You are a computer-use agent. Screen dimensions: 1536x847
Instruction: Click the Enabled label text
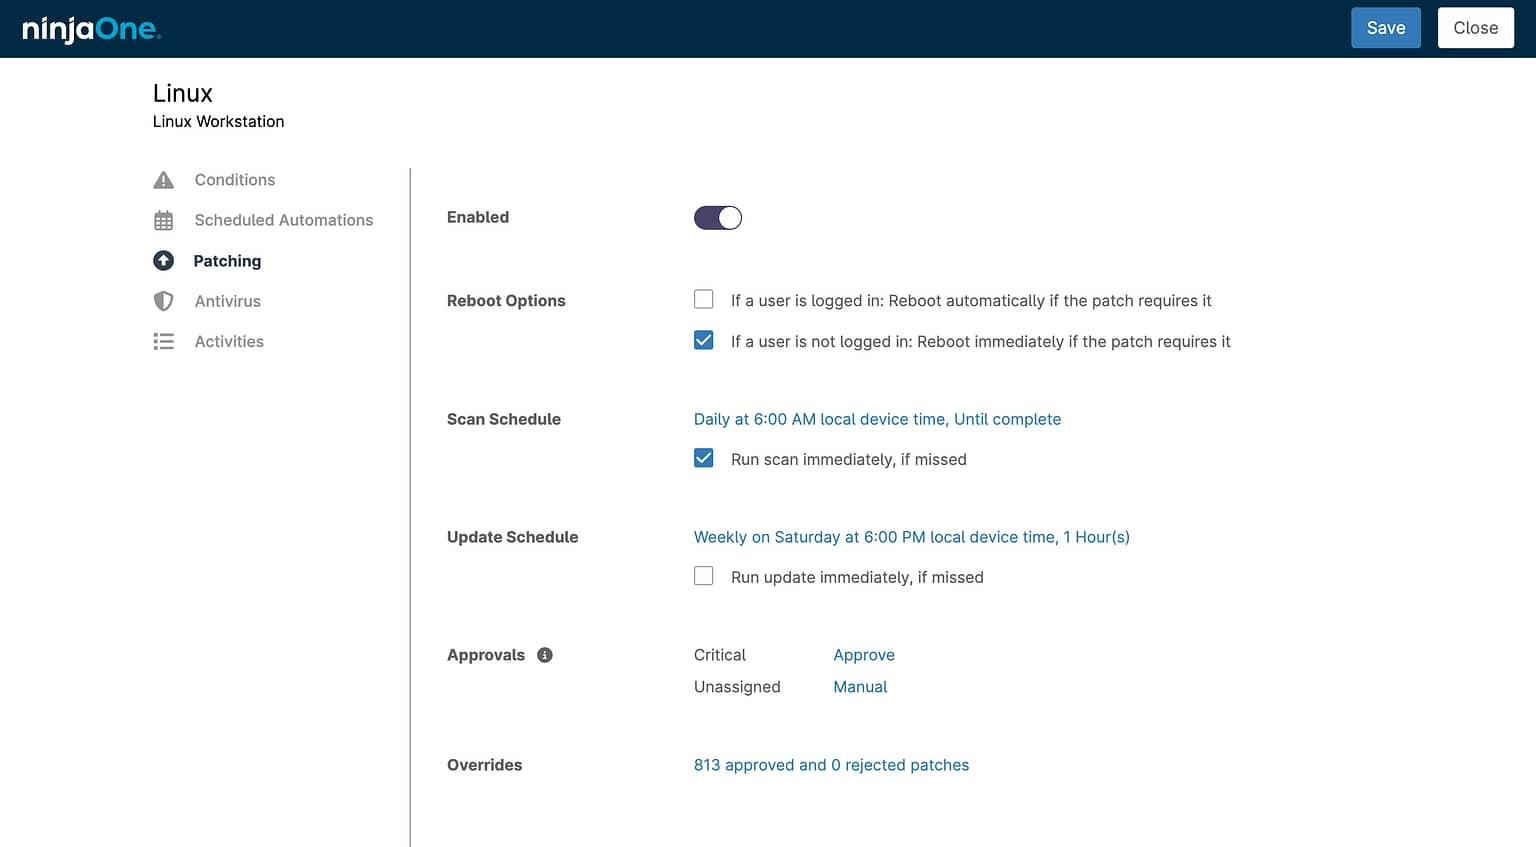[x=478, y=217]
